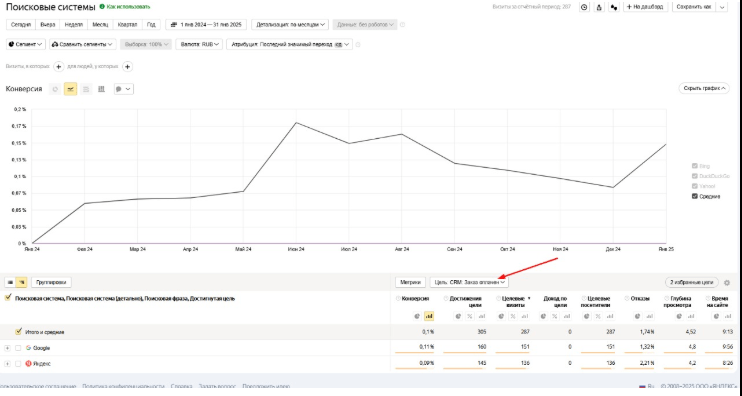Select Сегодня period tab
742x396 pixels.
pos(21,25)
